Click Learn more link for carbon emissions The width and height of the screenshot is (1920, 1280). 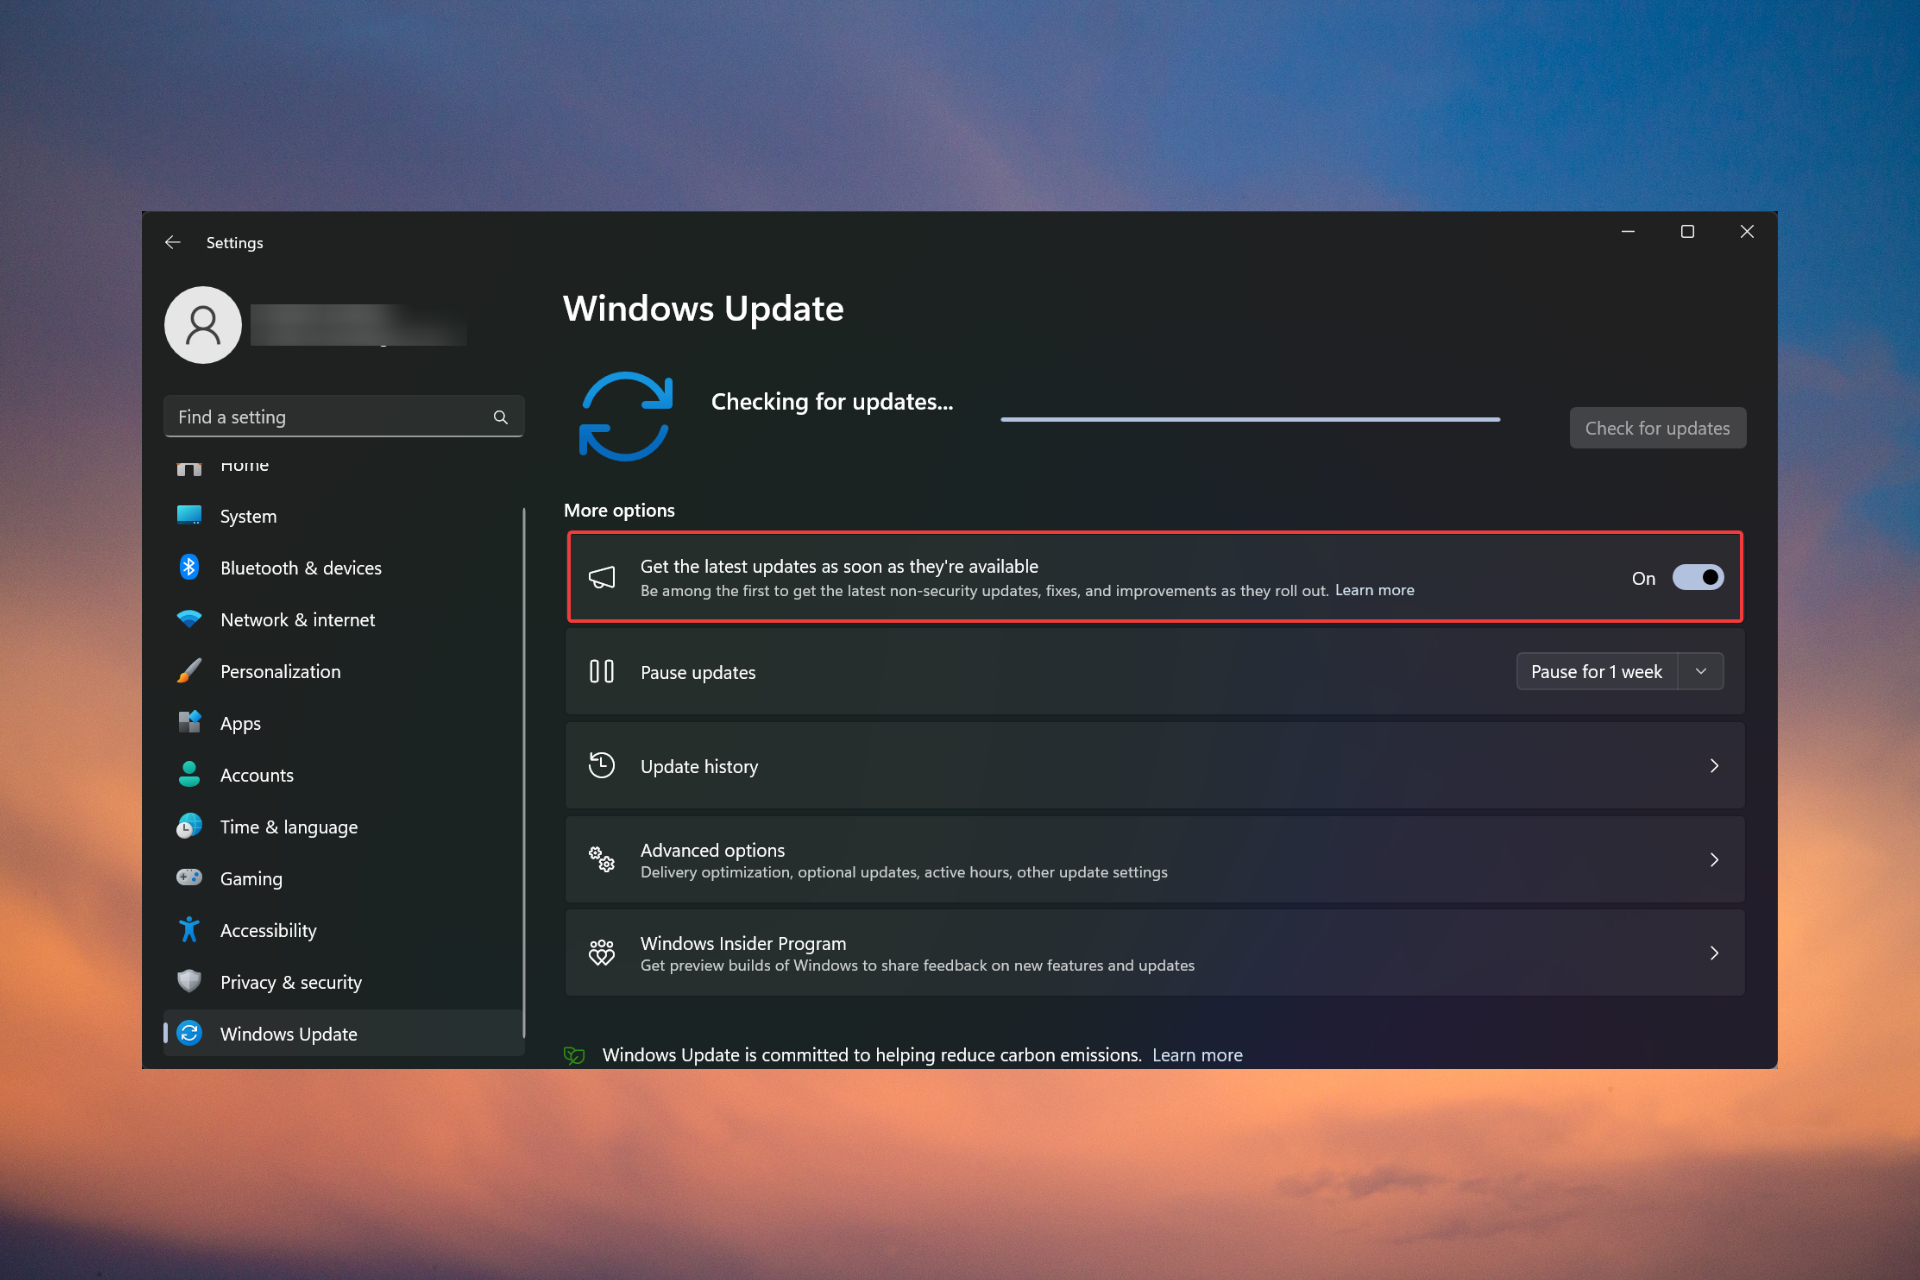click(1199, 1054)
